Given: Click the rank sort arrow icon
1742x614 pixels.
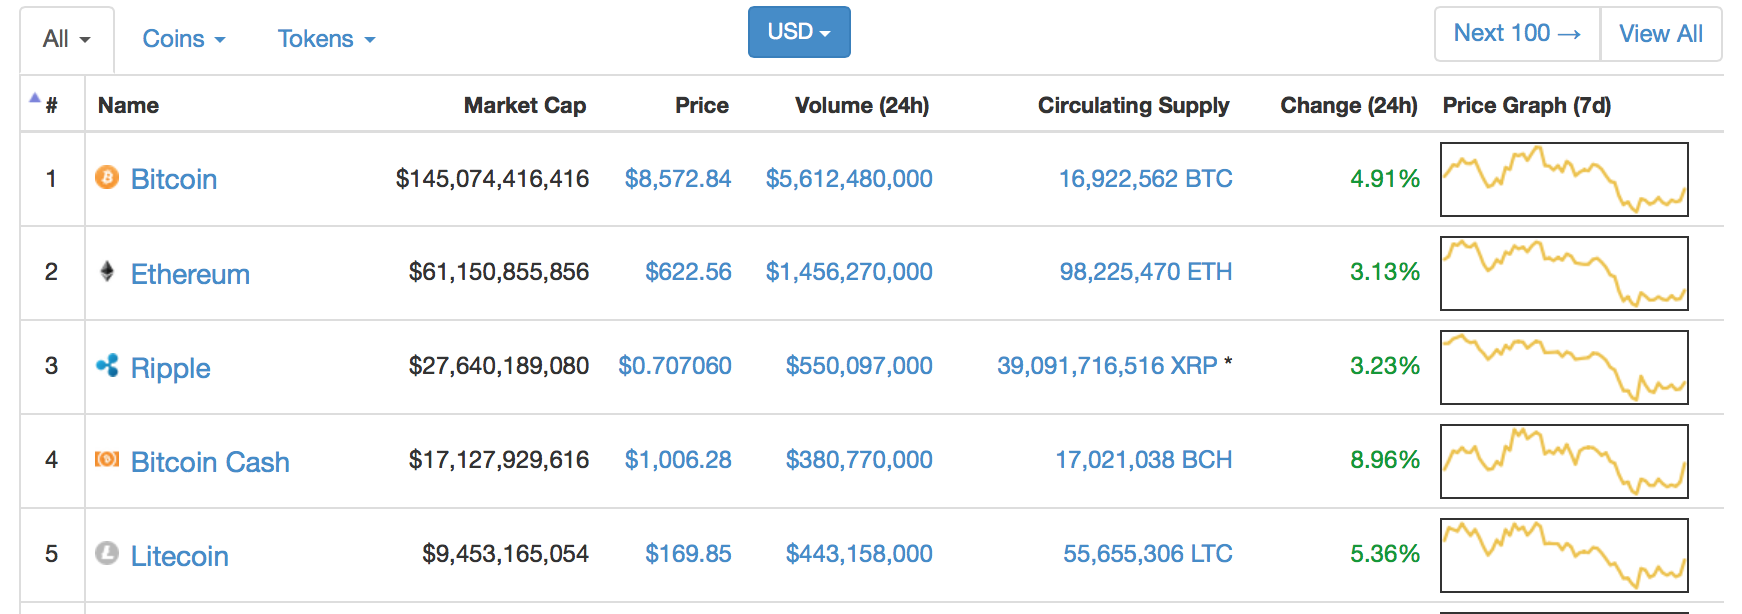Looking at the screenshot, I should [x=35, y=98].
